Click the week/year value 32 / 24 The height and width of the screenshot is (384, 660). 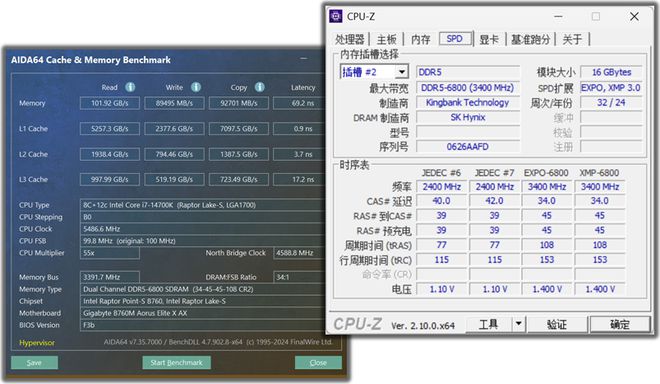[x=612, y=102]
